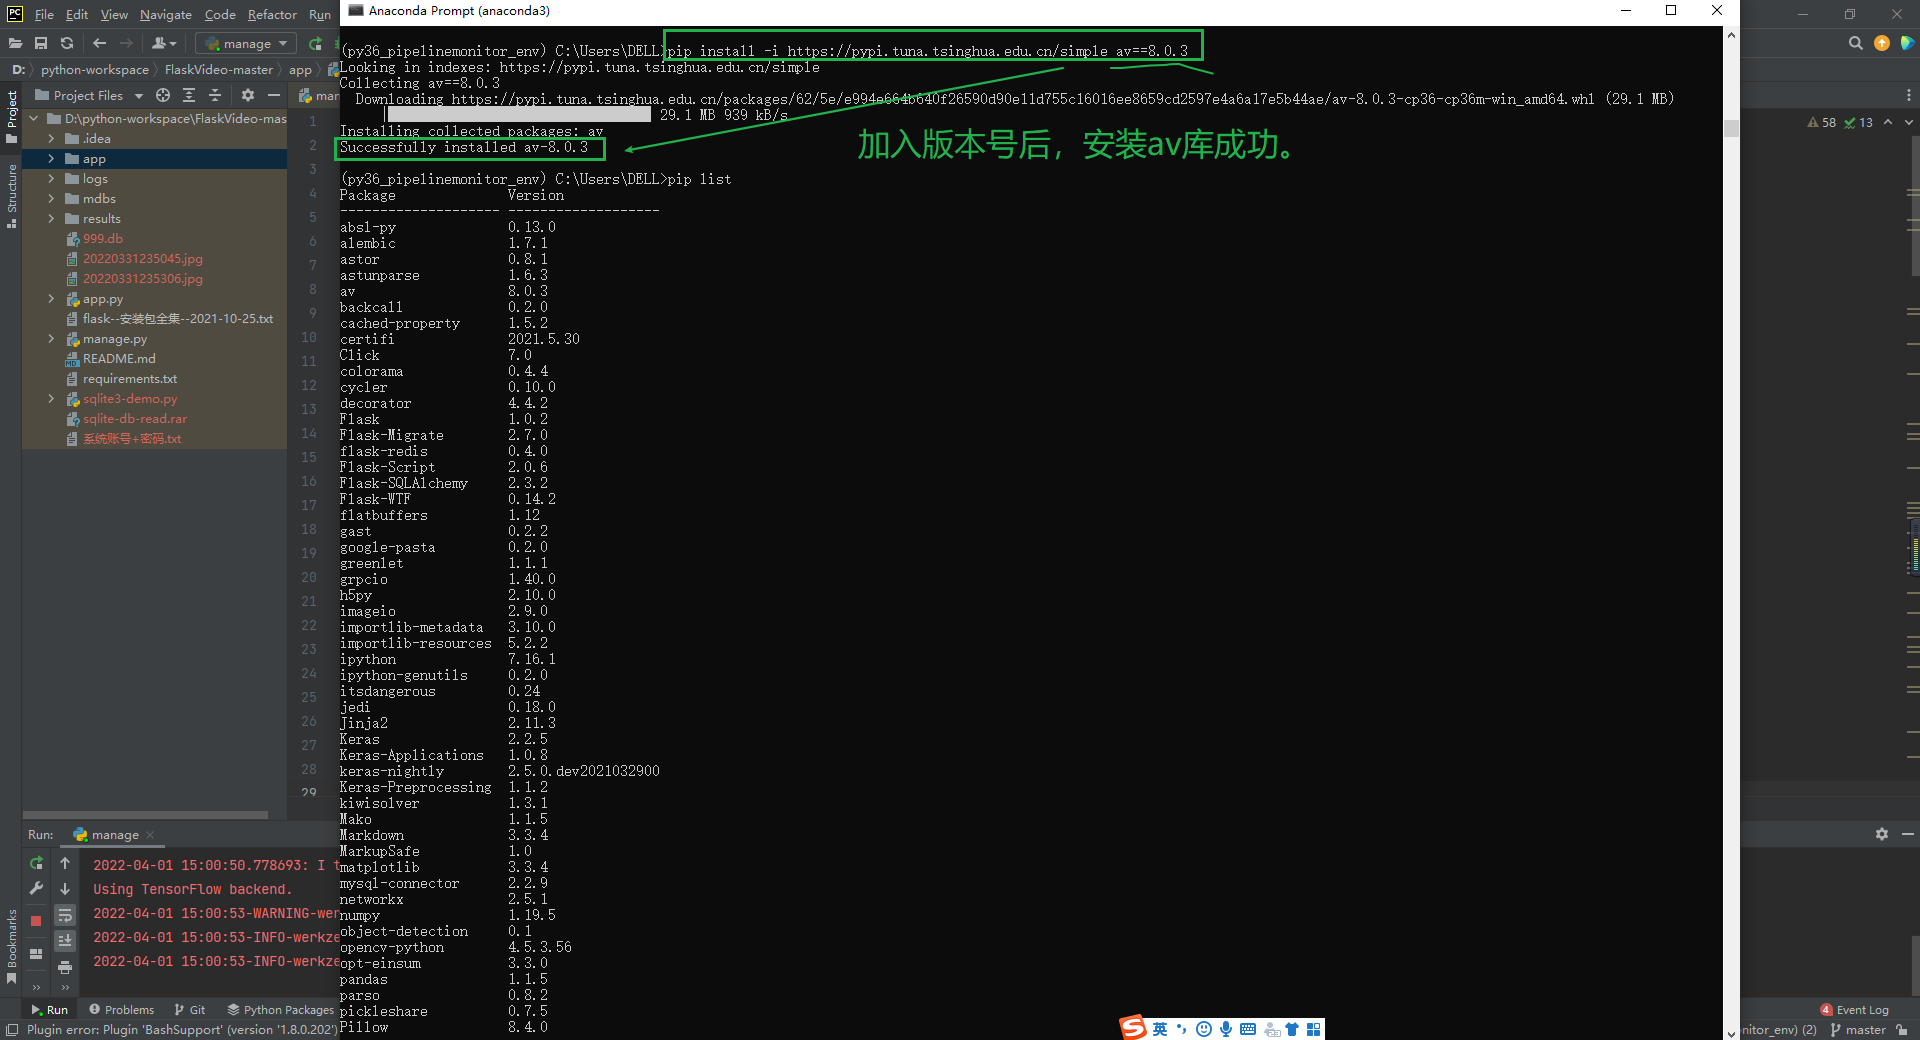Rerun the manage configuration

pos(37,863)
